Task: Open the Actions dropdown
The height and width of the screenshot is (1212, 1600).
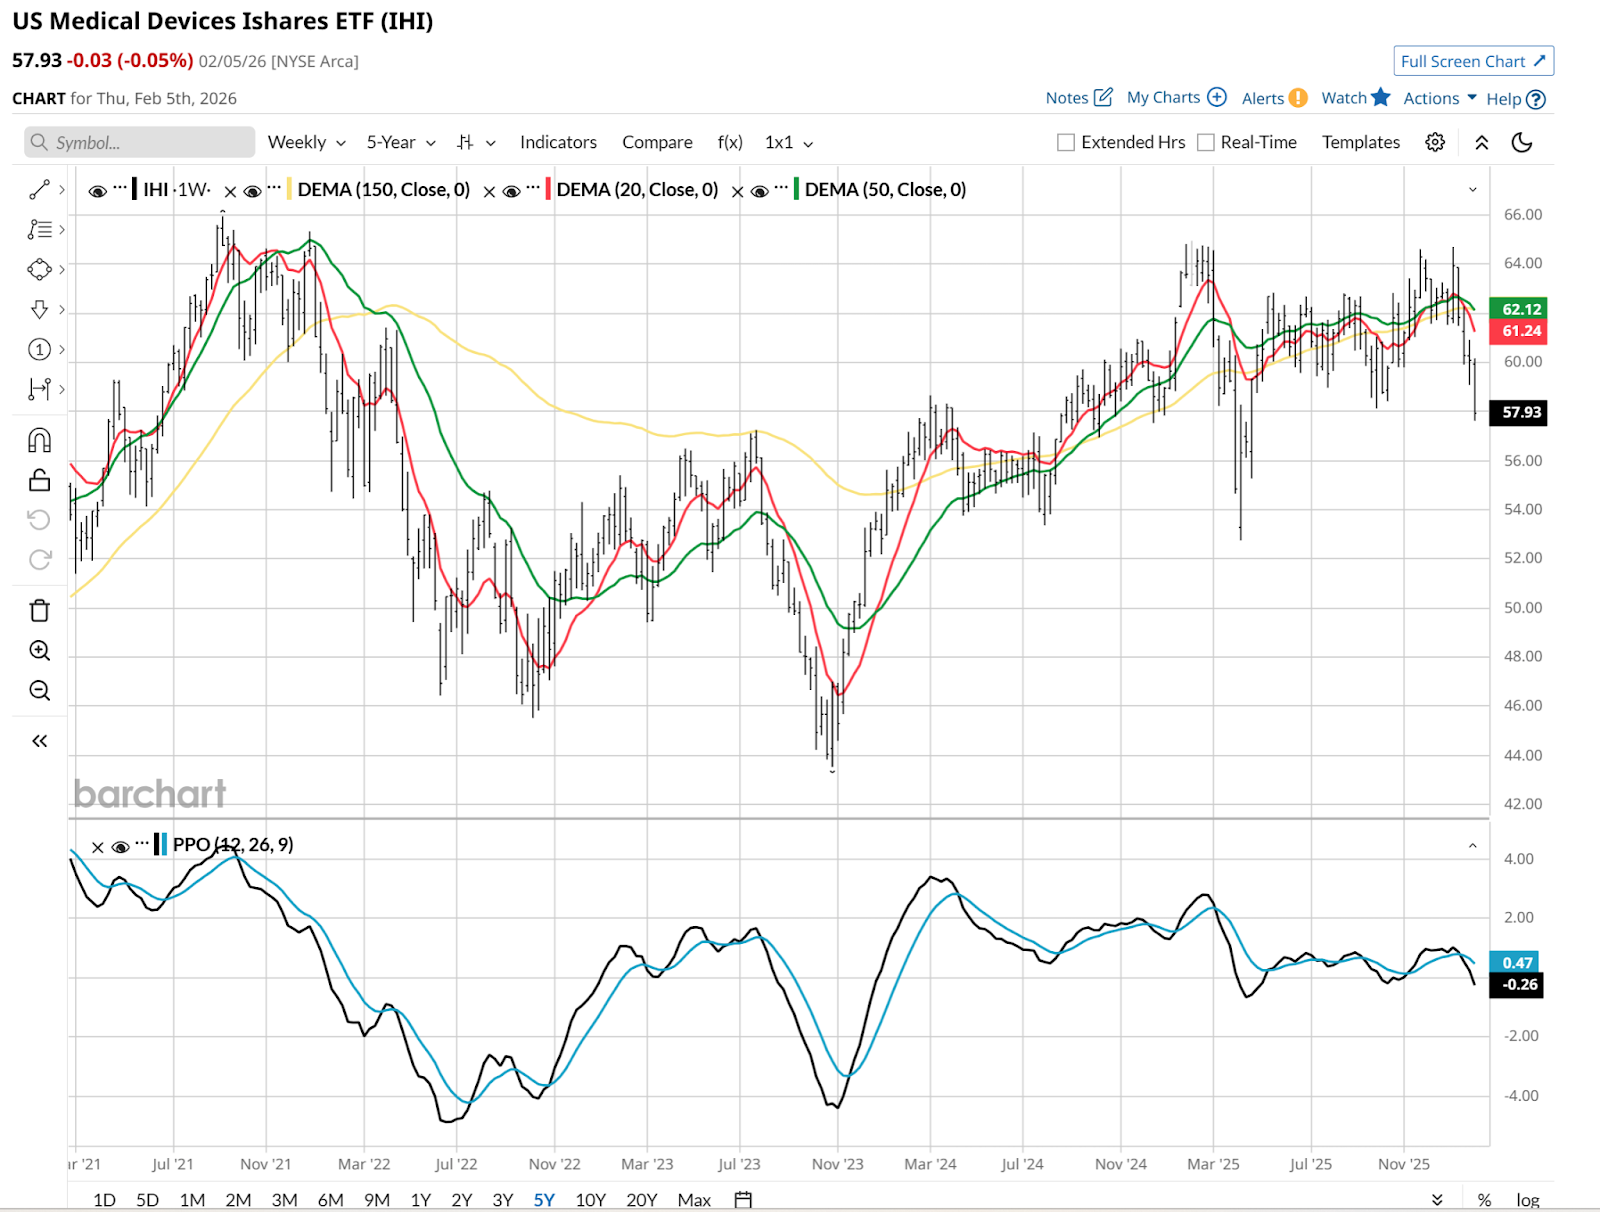Action: coord(1440,98)
